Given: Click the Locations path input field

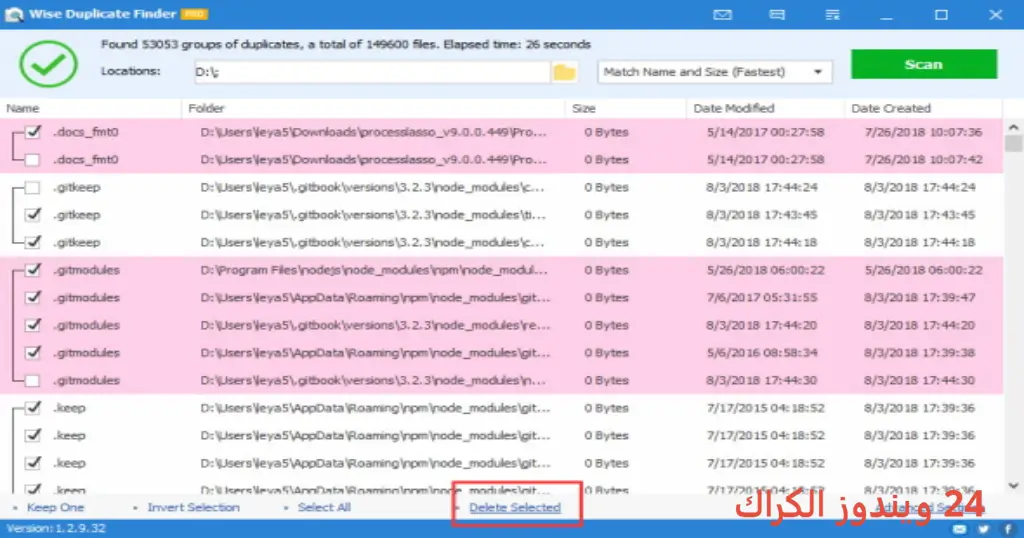Looking at the screenshot, I should click(372, 72).
